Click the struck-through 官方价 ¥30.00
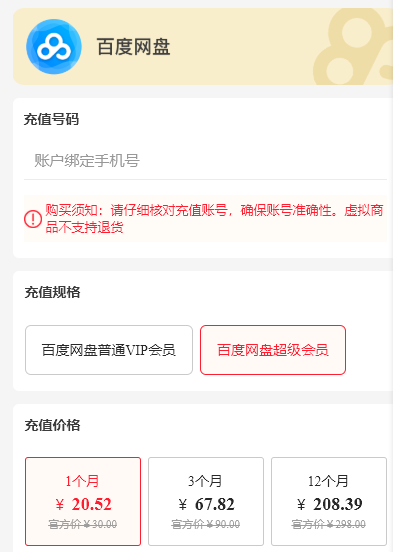 (83, 525)
